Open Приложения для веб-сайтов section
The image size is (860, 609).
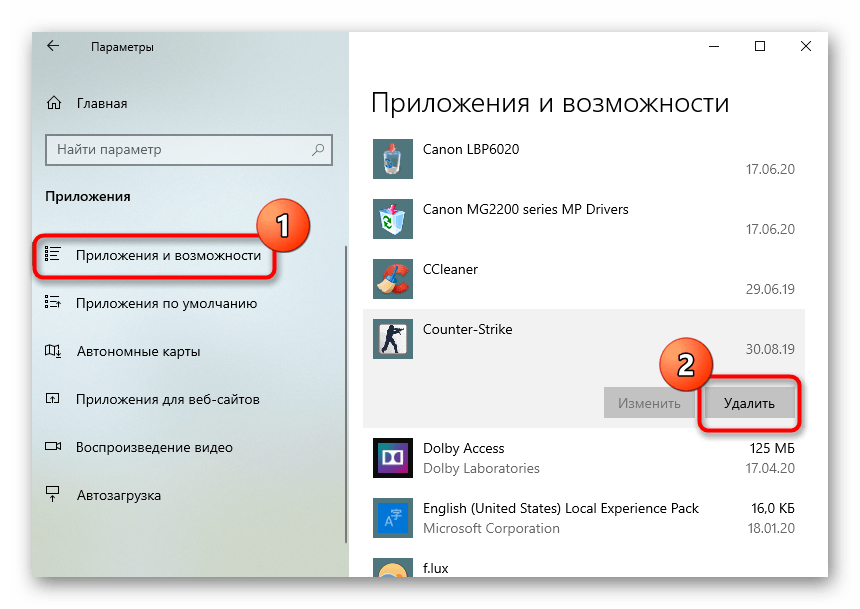(167, 399)
